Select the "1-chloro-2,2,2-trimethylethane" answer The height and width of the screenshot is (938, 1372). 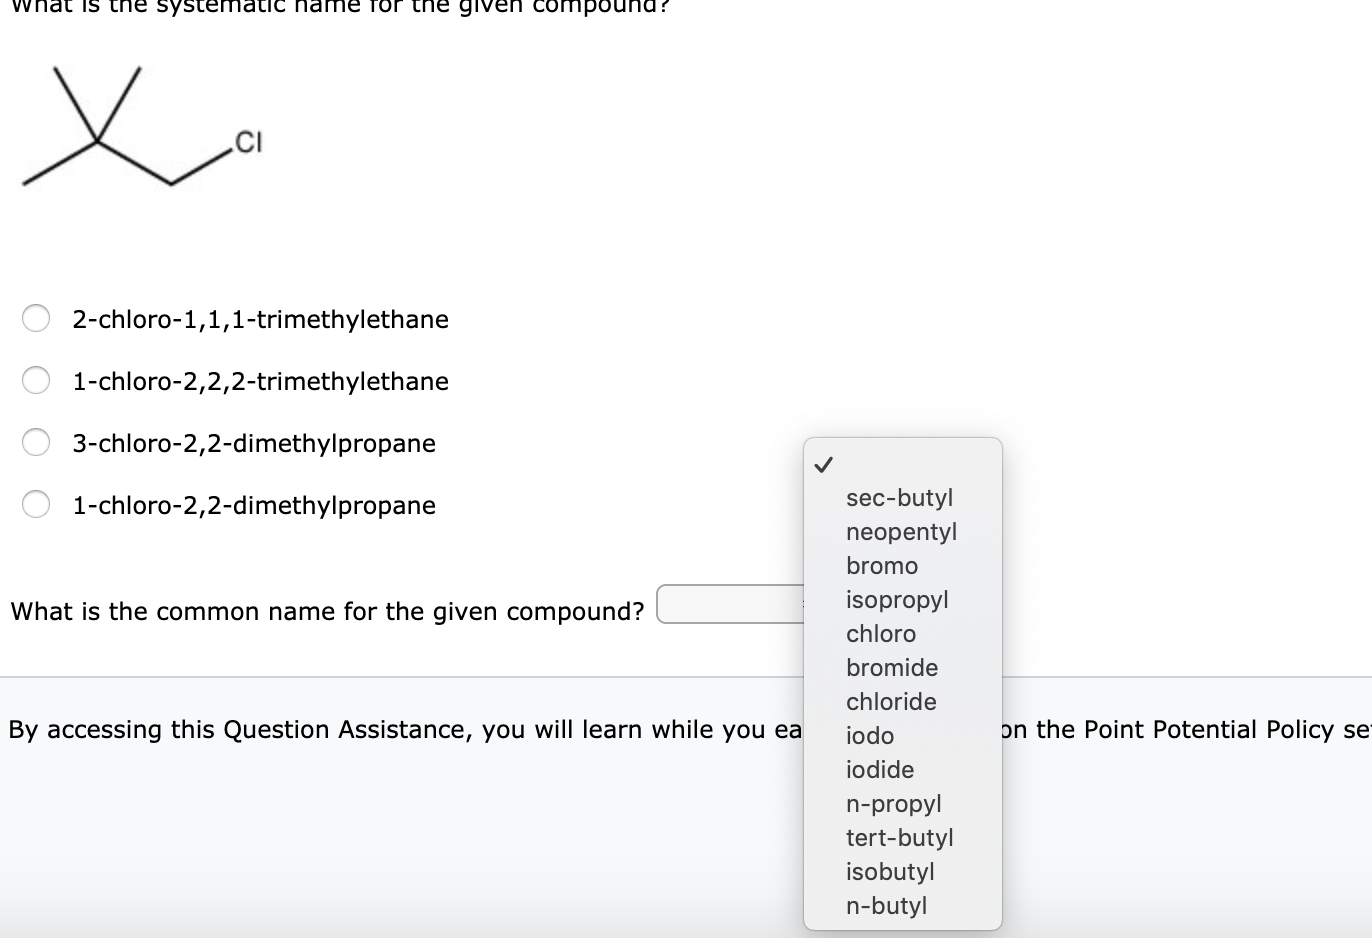click(x=36, y=380)
